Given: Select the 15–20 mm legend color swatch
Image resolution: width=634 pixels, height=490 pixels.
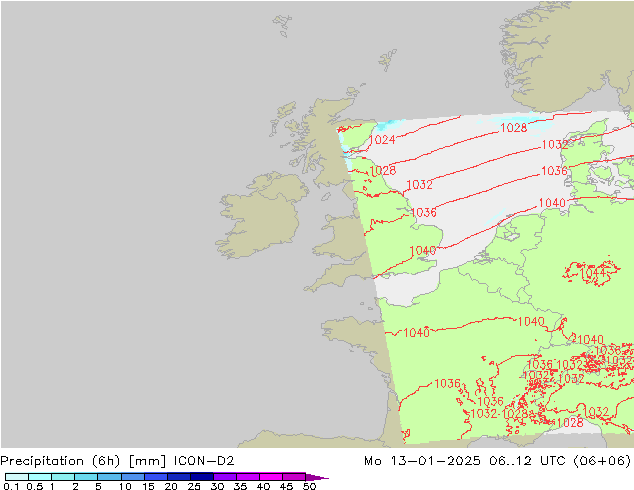Looking at the screenshot, I should 156,477.
